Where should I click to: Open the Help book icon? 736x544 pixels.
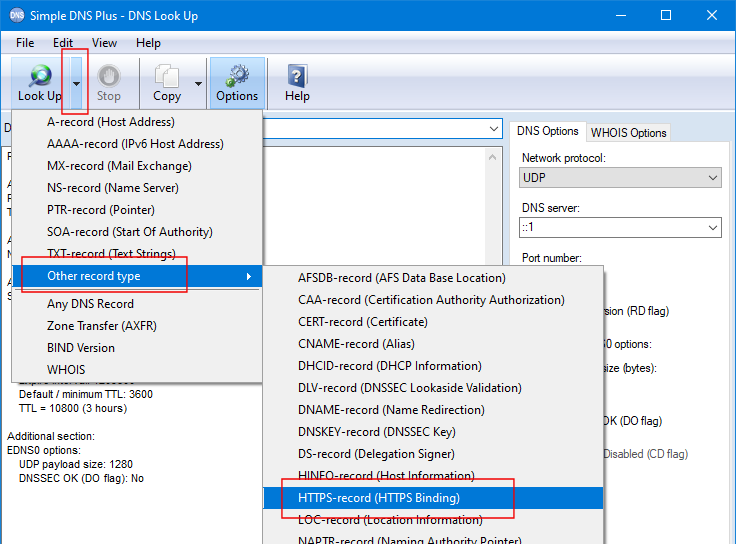(297, 76)
